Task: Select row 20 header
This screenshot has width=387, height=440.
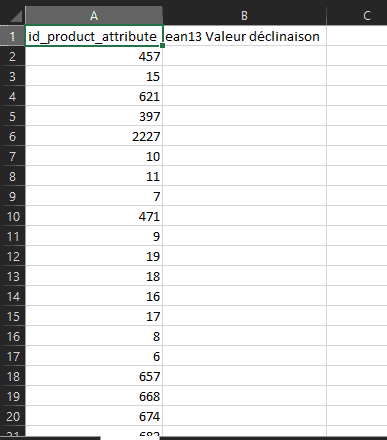Action: click(13, 416)
